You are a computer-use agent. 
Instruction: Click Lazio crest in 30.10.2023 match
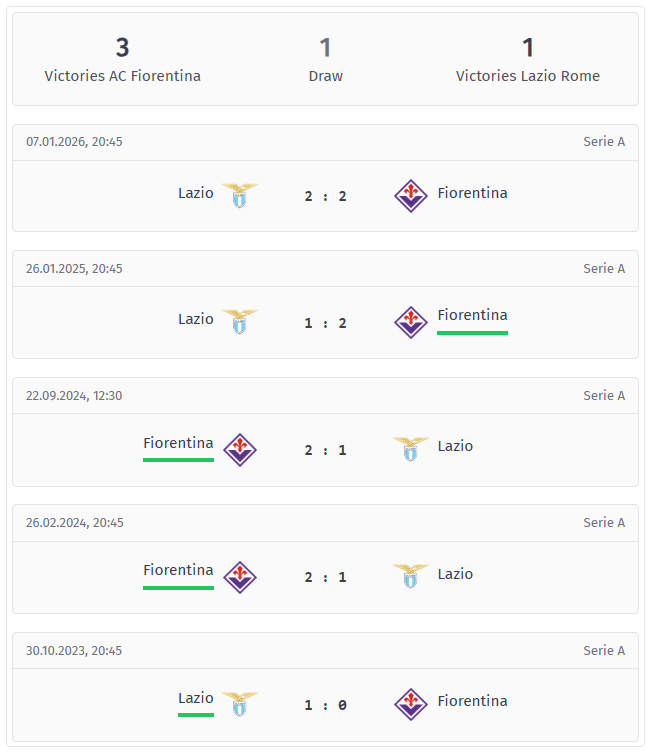(x=239, y=703)
